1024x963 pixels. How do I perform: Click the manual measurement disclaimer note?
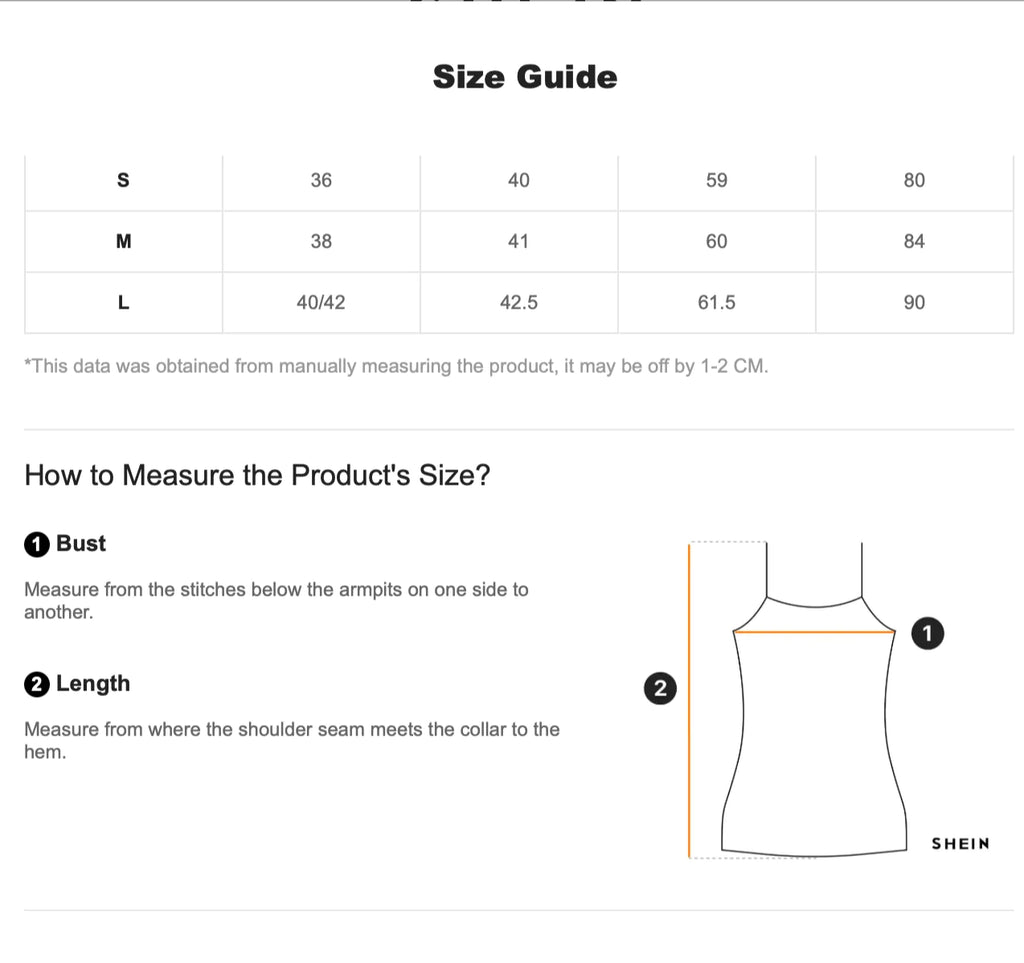pos(396,366)
